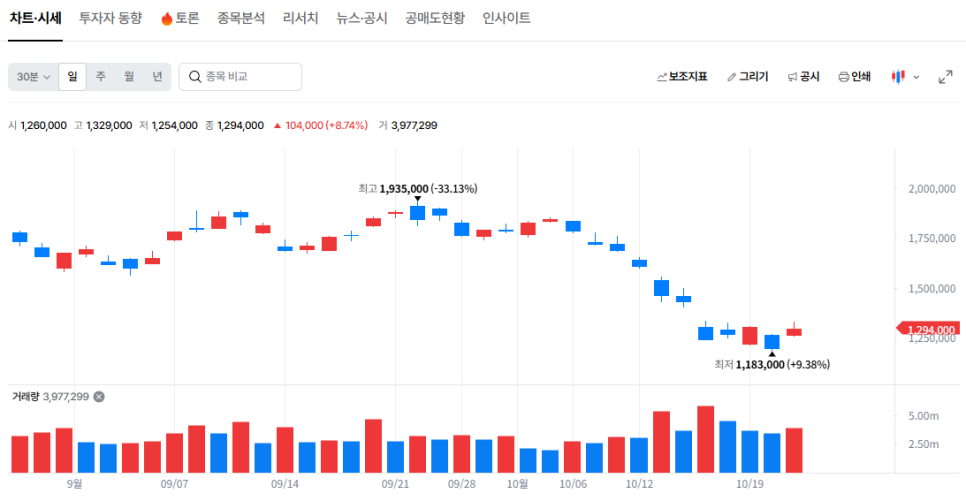Select the 주 weekly period toggle
The image size is (966, 501).
point(100,77)
